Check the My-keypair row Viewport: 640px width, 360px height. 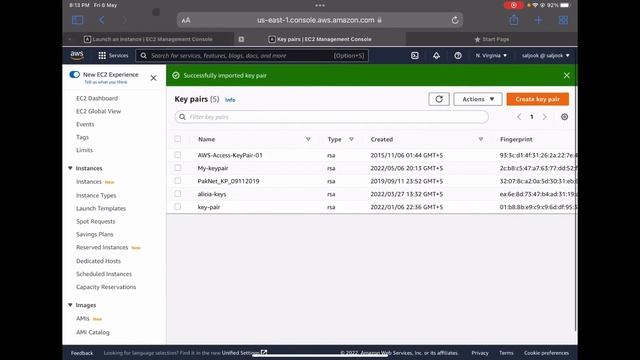coord(178,168)
